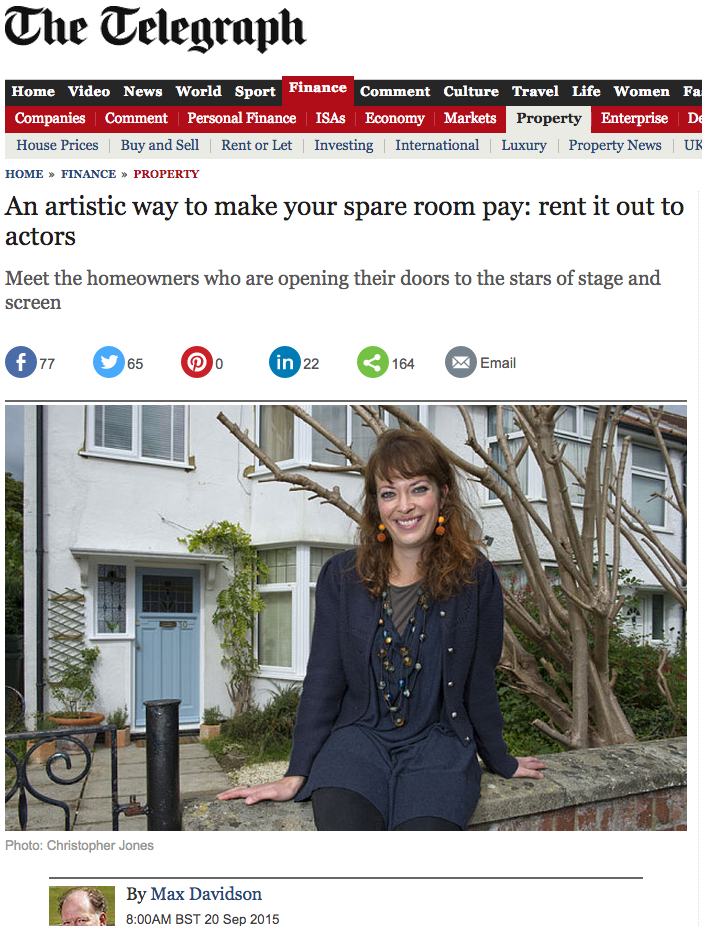Pin article with Pinterest icon
Image resolution: width=702 pixels, height=926 pixels.
197,362
